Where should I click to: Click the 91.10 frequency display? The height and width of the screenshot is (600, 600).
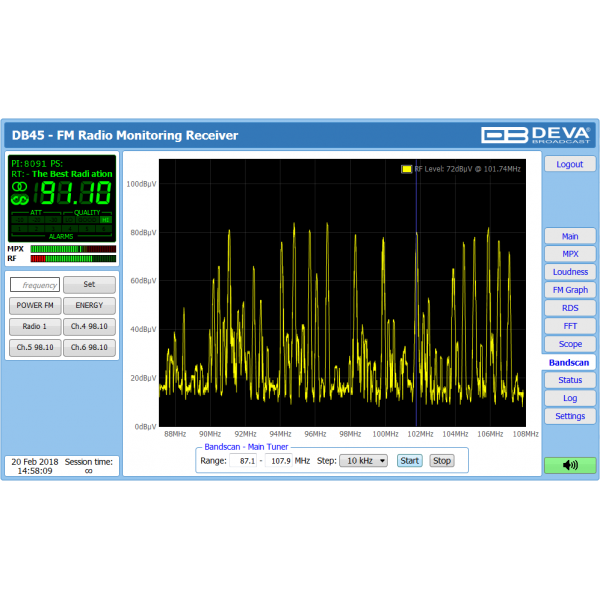(72, 192)
